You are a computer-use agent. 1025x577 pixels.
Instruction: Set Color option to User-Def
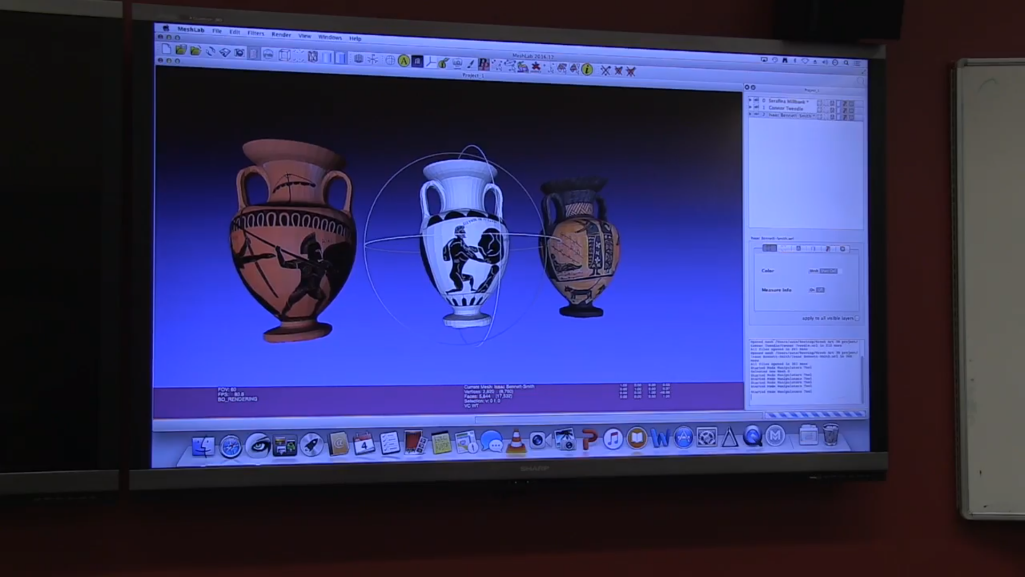pos(829,271)
